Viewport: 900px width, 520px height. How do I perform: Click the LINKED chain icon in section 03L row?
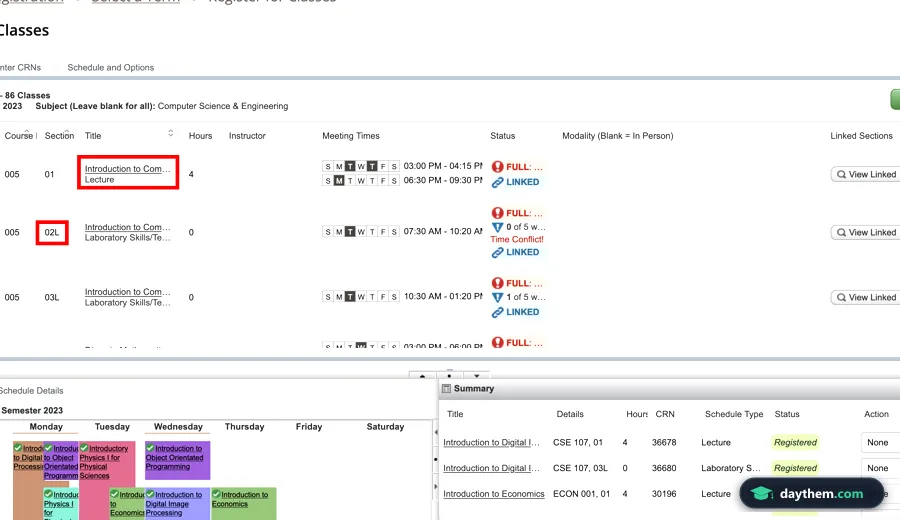(x=497, y=312)
